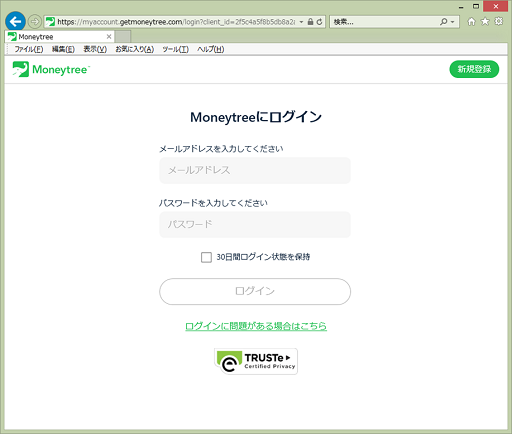Open the ツール(T) menu
This screenshot has height=434, width=512.
click(x=175, y=49)
